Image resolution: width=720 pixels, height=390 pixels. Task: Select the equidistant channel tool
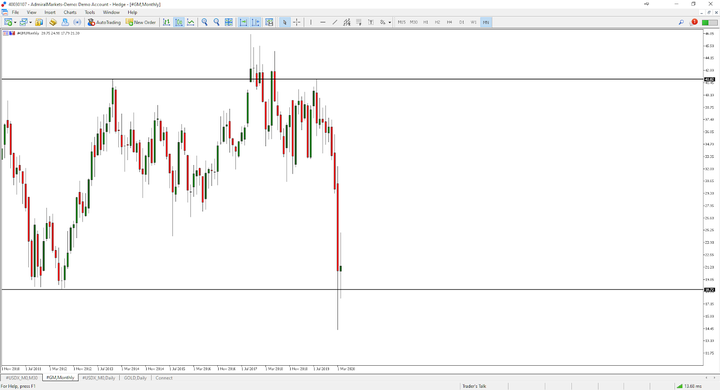347,22
